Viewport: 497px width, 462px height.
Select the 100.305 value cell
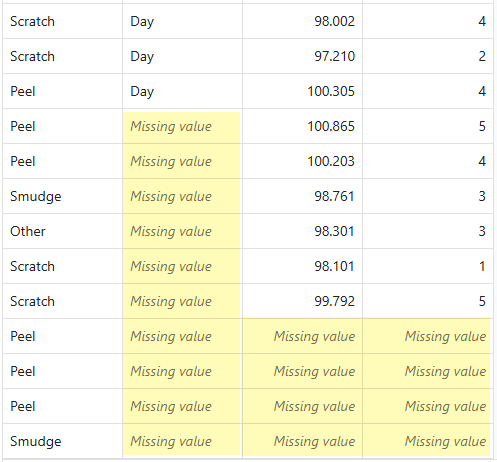point(302,91)
